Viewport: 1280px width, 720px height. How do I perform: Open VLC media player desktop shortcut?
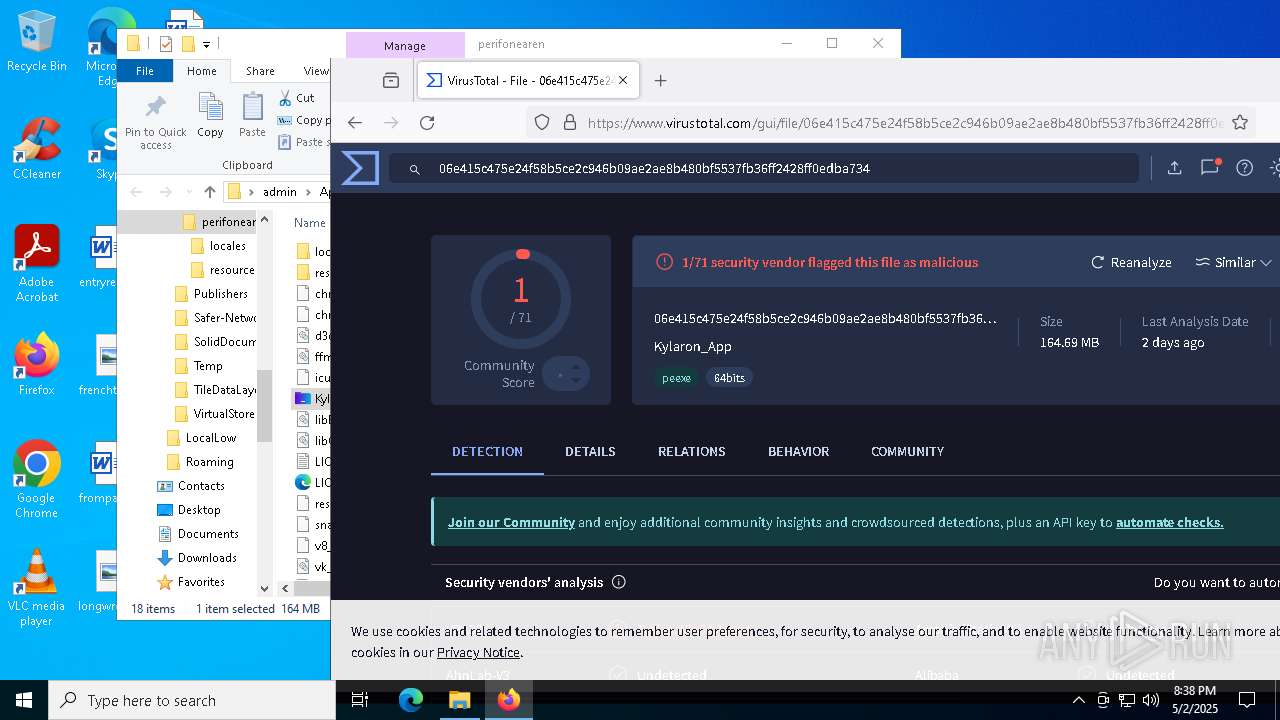[36, 587]
